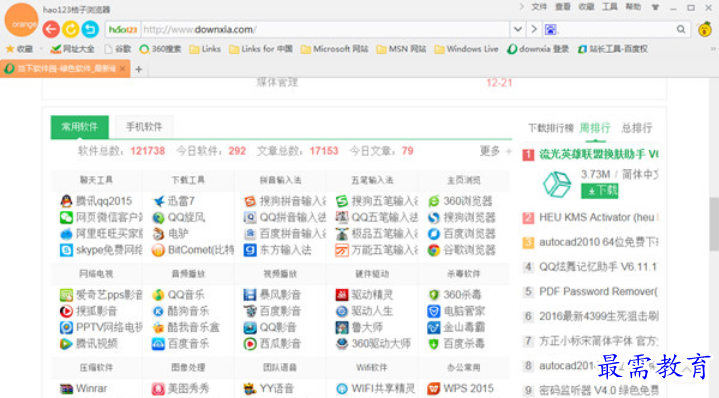
Task: Click the 流光英雄联盟 cube thumbnail
Action: (x=557, y=184)
